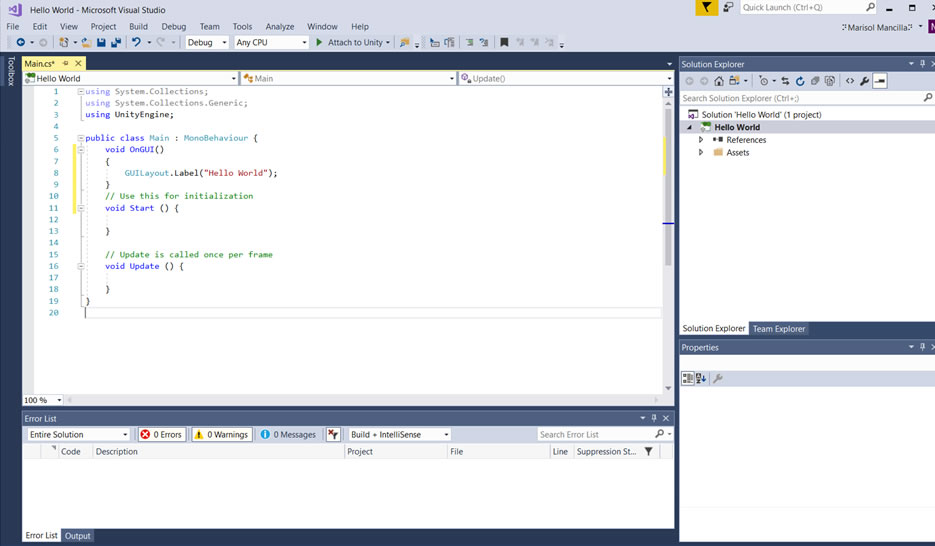Open the Debug menu
This screenshot has height=546, width=935.
(174, 26)
